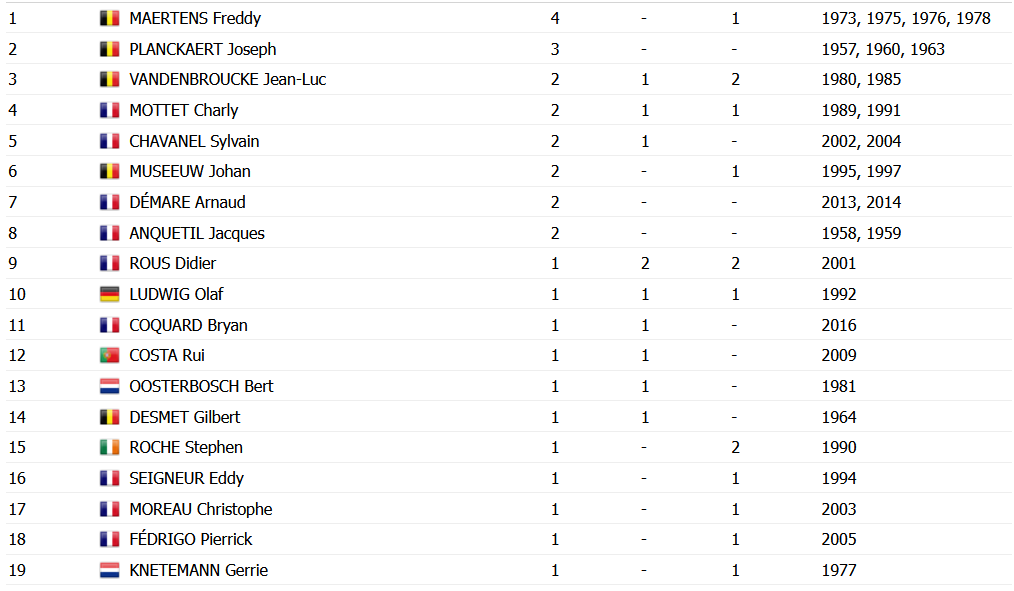
Task: Click the Belgian flag next to Museeuw Johan
Action: pos(110,171)
